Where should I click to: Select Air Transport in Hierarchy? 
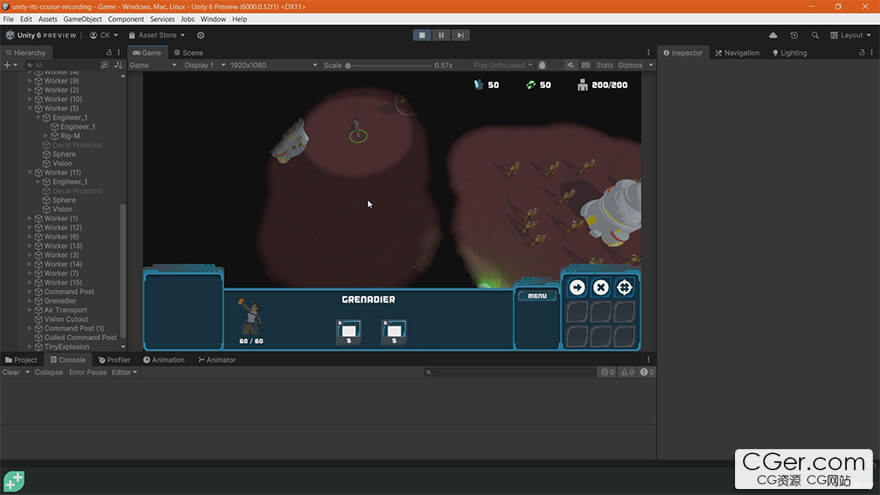tap(65, 310)
